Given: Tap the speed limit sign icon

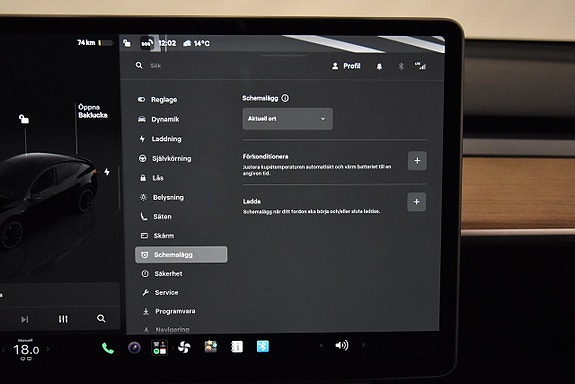Looking at the screenshot, I should (146, 44).
